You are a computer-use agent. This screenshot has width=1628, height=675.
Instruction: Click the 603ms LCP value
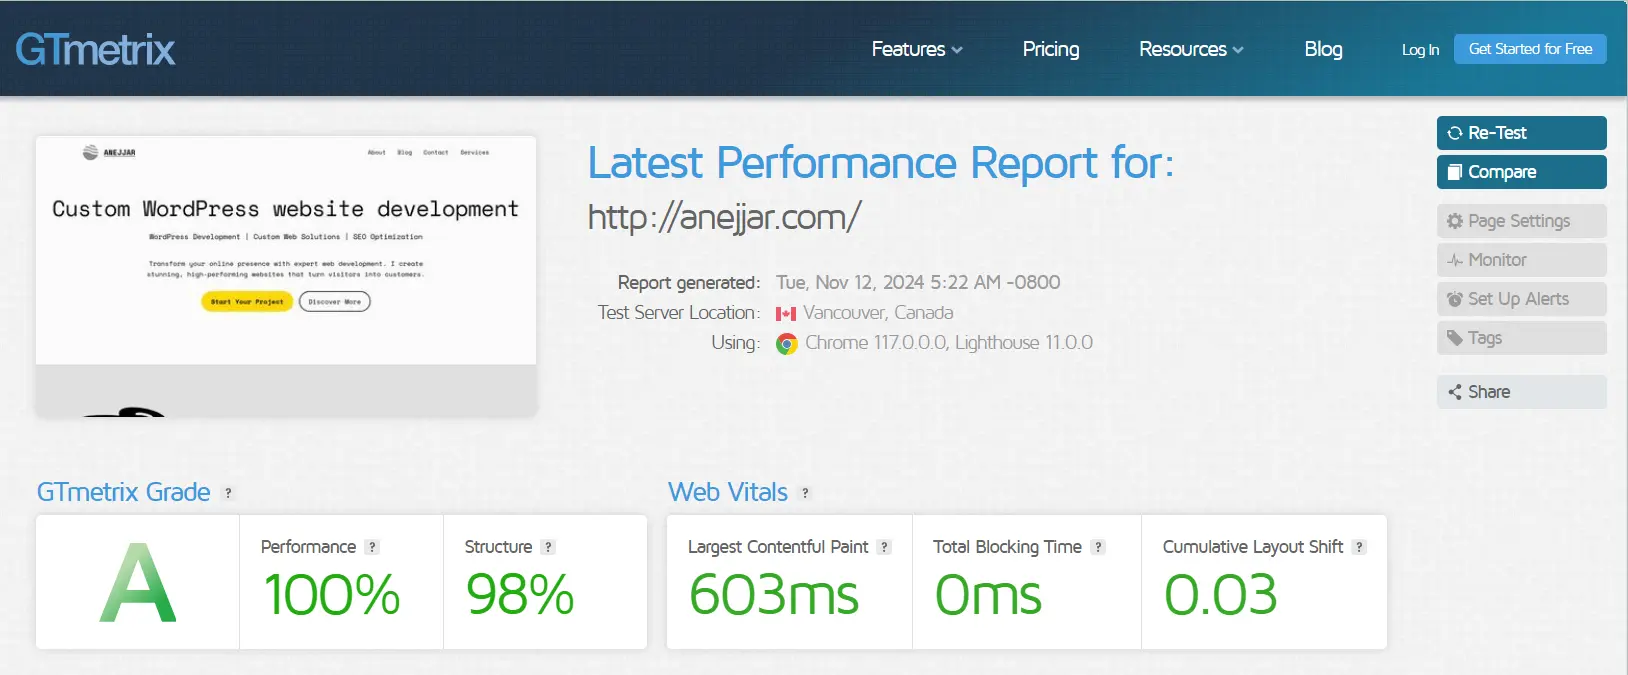click(774, 594)
